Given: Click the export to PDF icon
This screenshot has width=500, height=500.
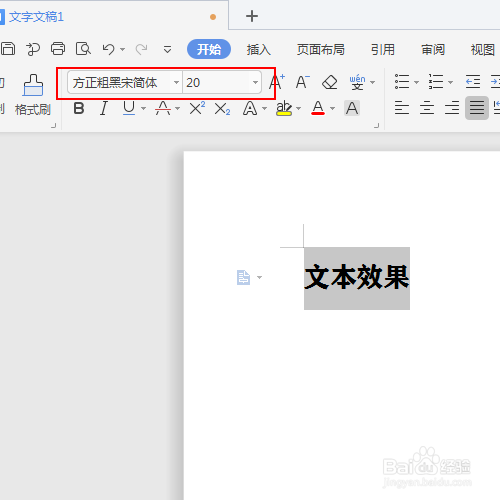Looking at the screenshot, I should (33, 49).
